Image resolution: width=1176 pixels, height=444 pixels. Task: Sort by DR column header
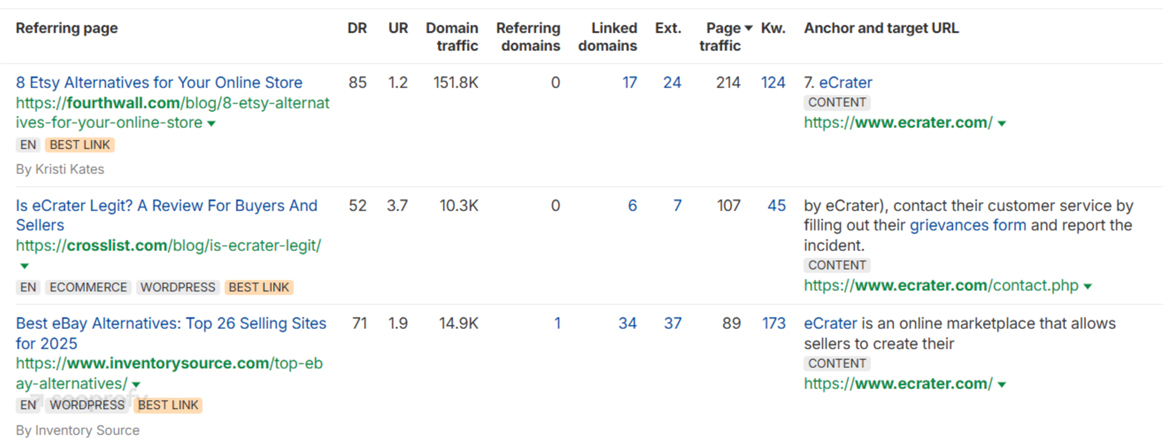[358, 28]
